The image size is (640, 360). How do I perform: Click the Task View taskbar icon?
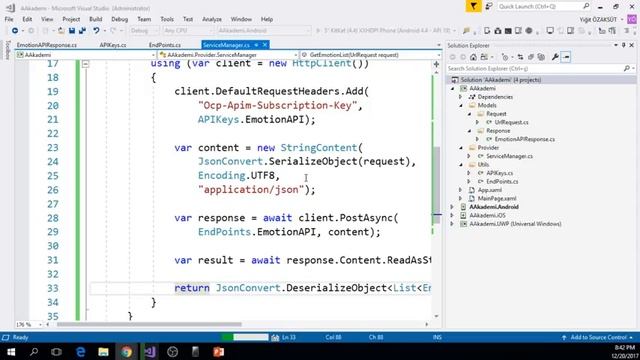[57, 351]
